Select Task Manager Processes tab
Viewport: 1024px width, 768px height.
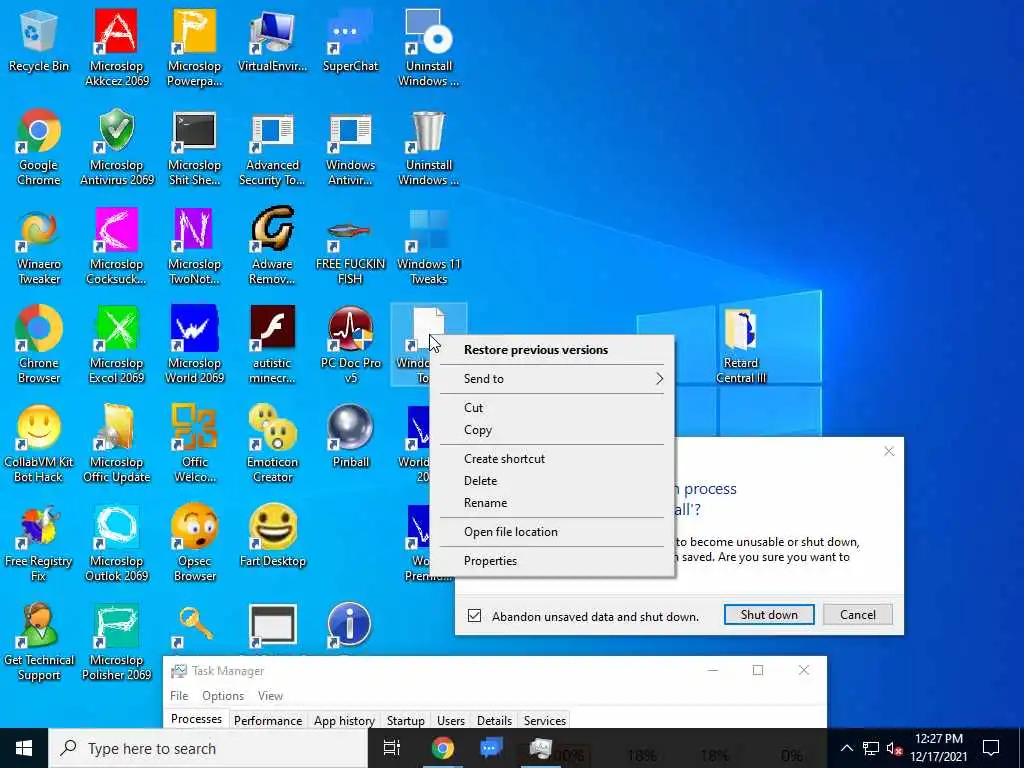[196, 719]
